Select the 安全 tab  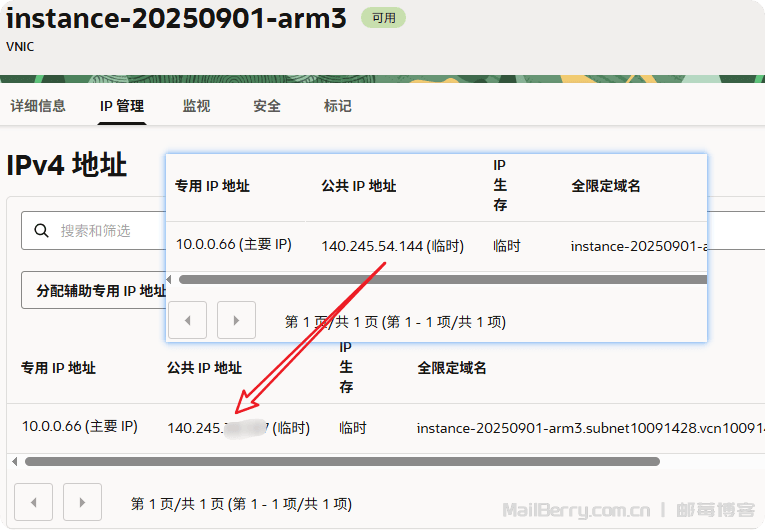point(267,106)
